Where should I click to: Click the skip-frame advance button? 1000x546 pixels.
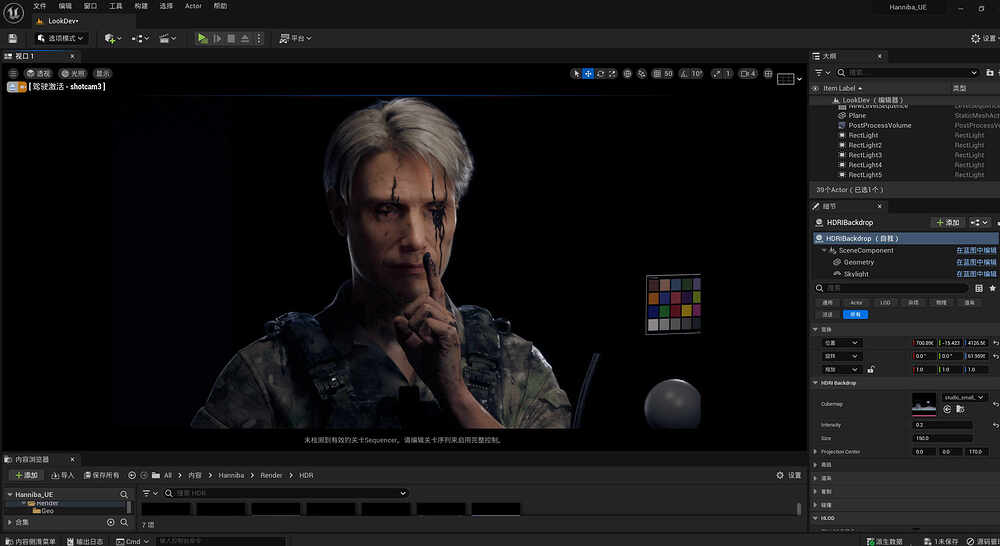coord(217,38)
